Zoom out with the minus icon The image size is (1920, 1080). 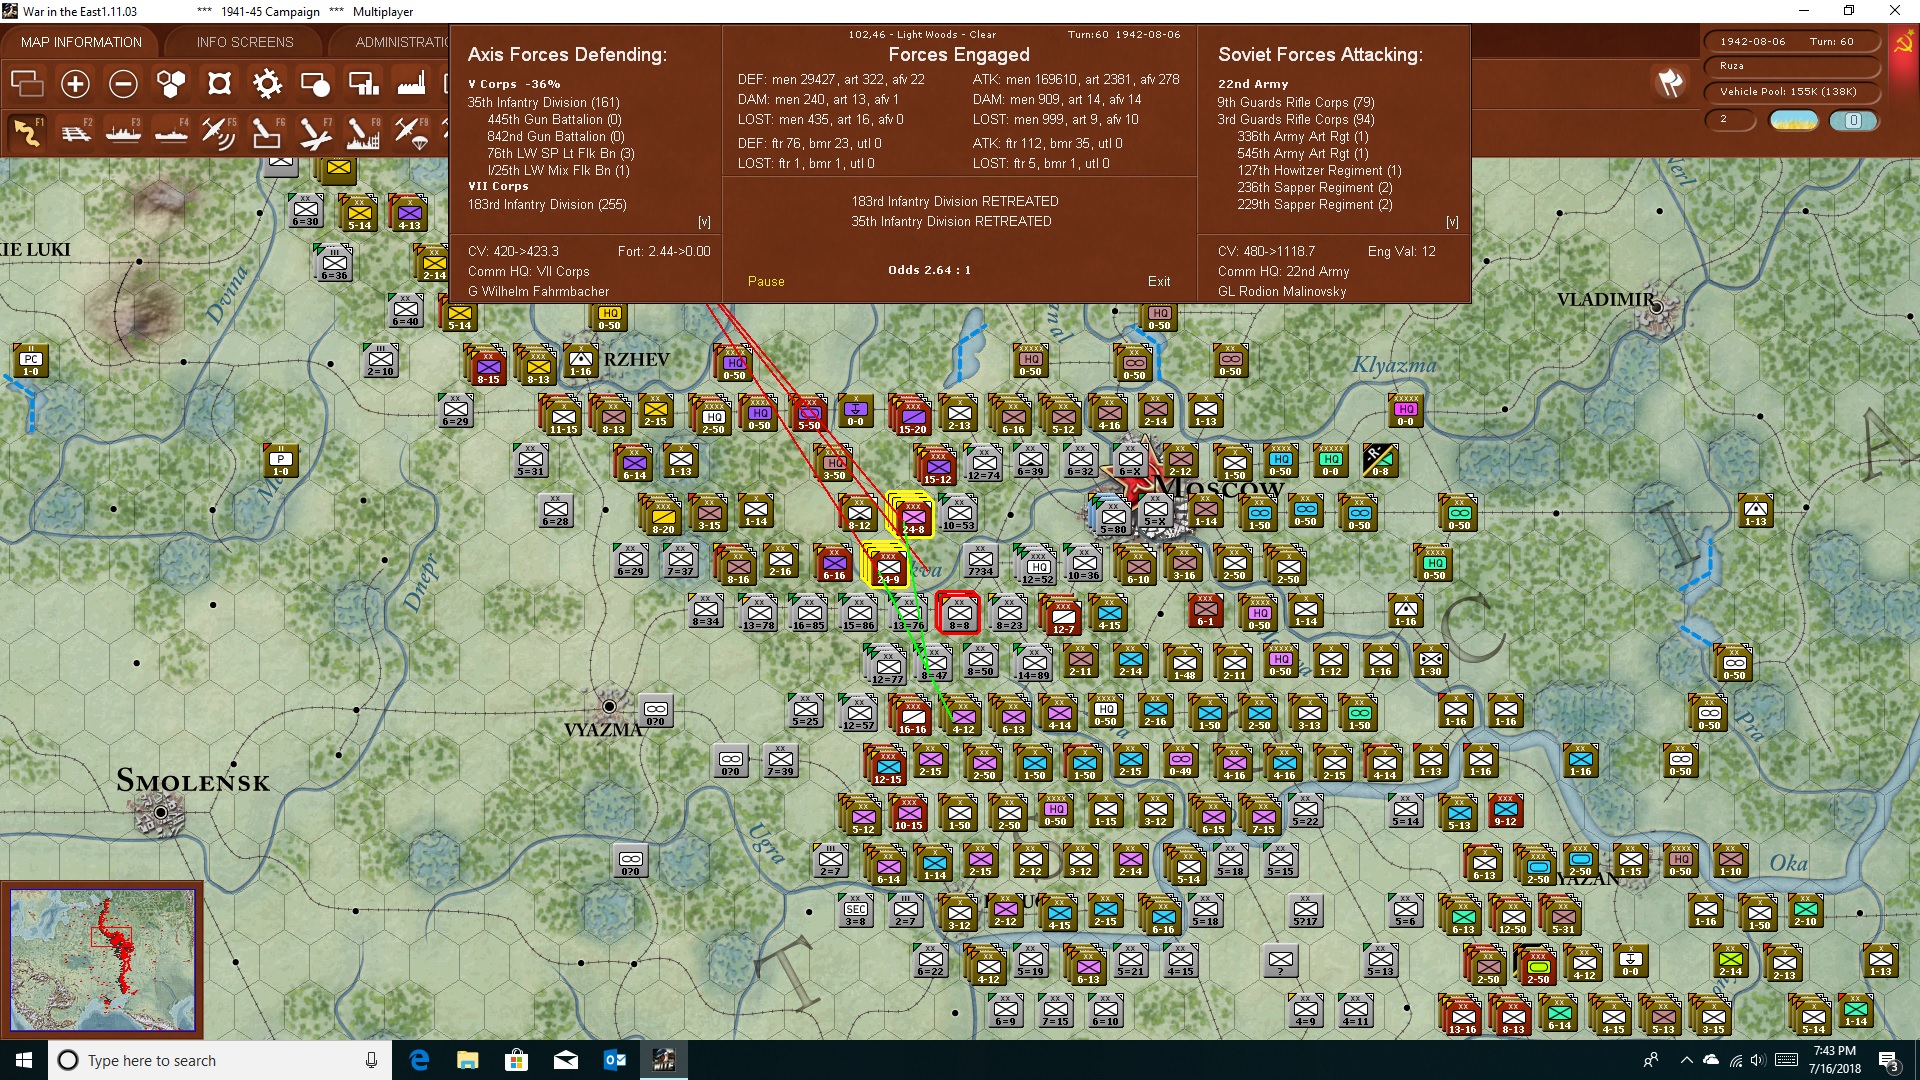(123, 84)
